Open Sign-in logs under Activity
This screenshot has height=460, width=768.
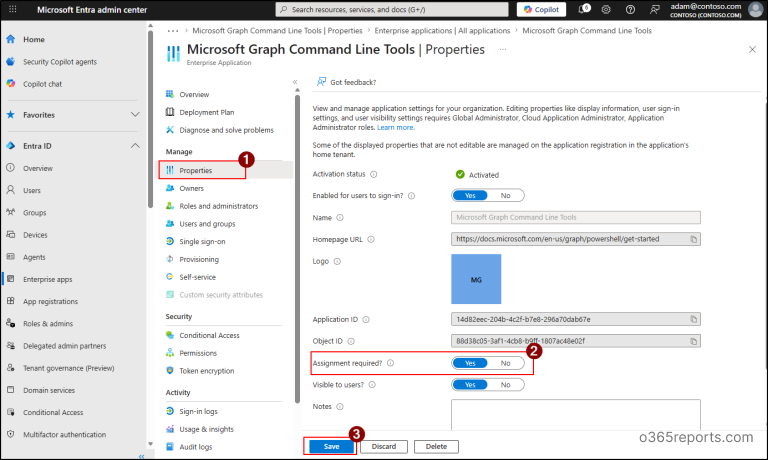pyautogui.click(x=198, y=411)
